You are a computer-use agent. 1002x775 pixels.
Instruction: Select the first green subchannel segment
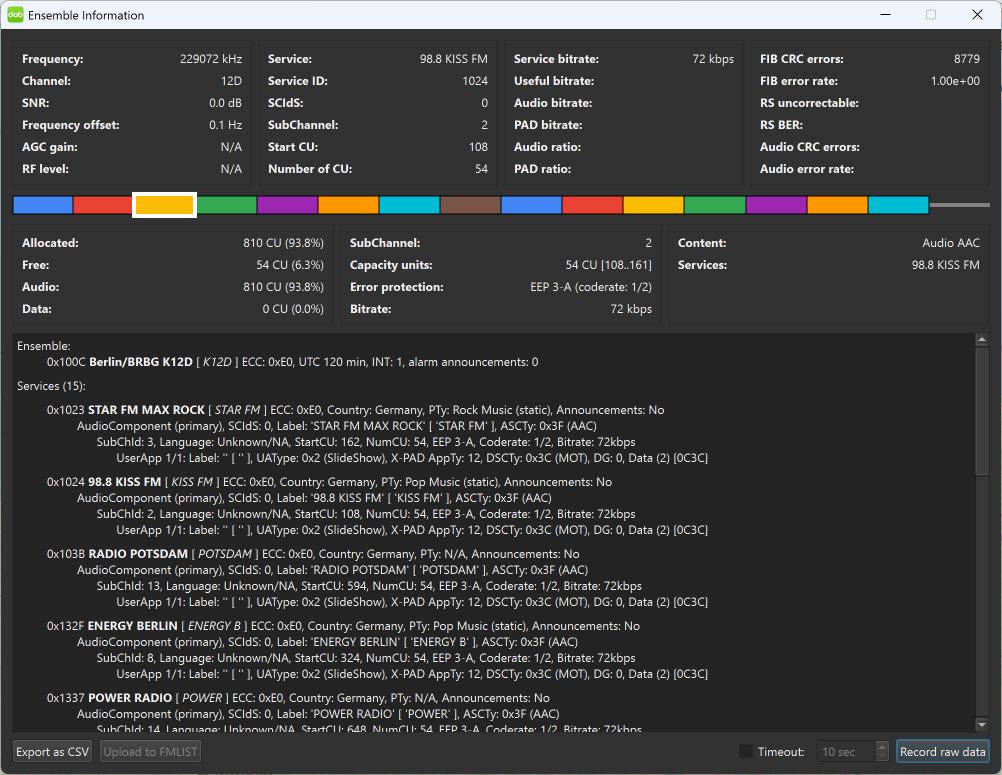click(226, 205)
